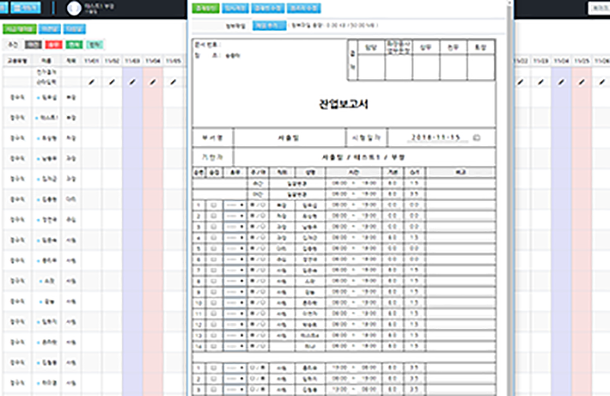Open the dropdown in day-shift row 3

point(235,227)
